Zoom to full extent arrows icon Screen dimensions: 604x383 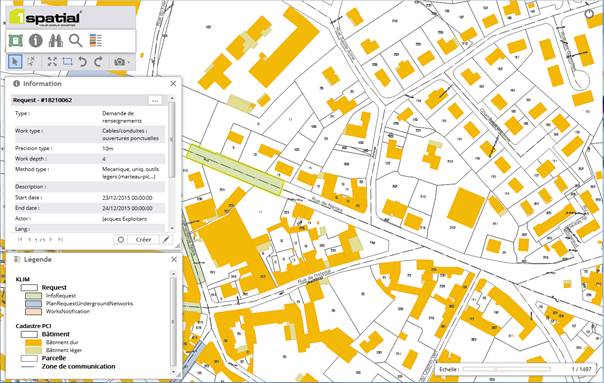tap(52, 62)
